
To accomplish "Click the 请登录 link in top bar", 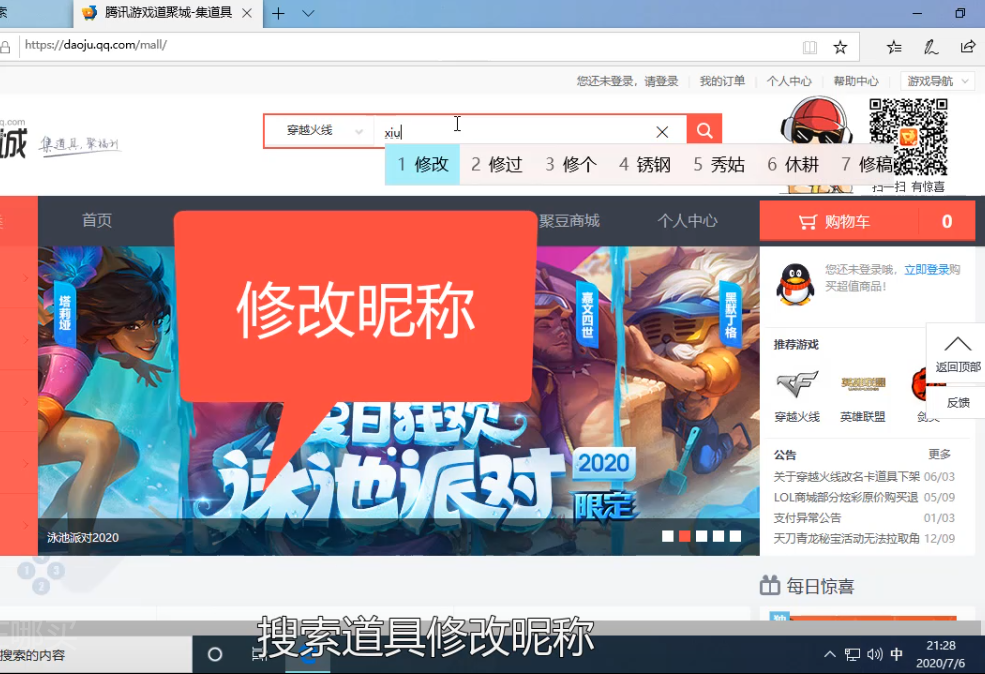I will [x=661, y=81].
